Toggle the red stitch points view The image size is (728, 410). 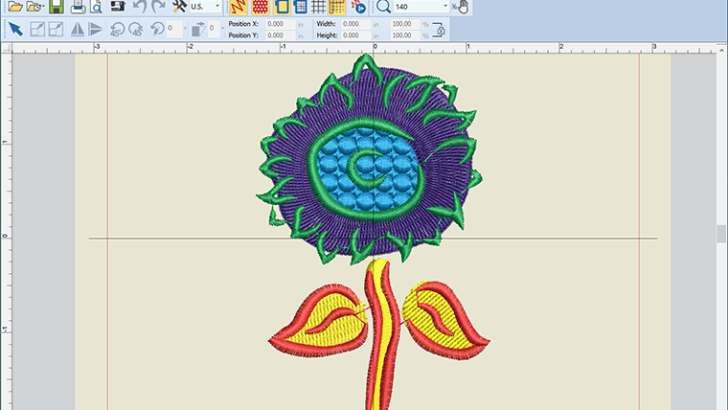[260, 7]
